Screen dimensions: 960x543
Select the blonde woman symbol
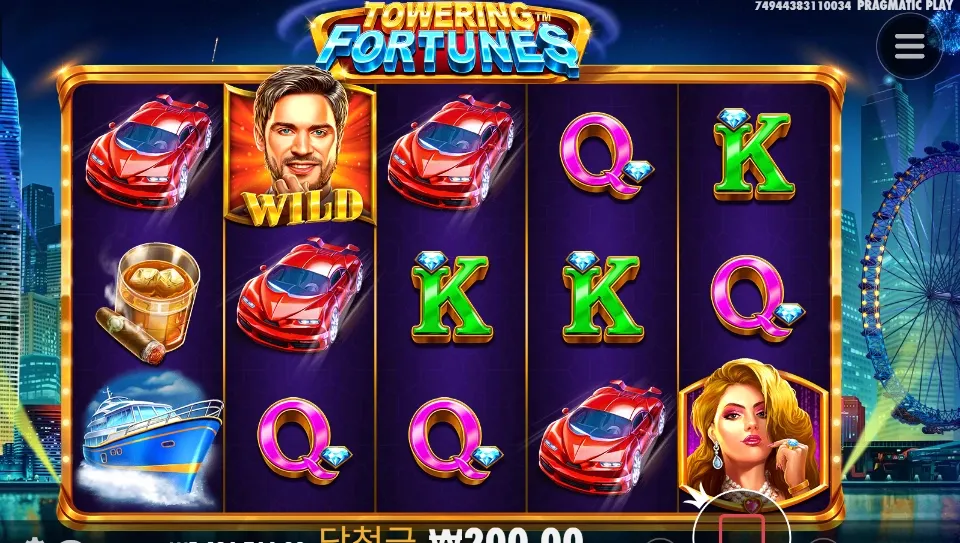754,433
